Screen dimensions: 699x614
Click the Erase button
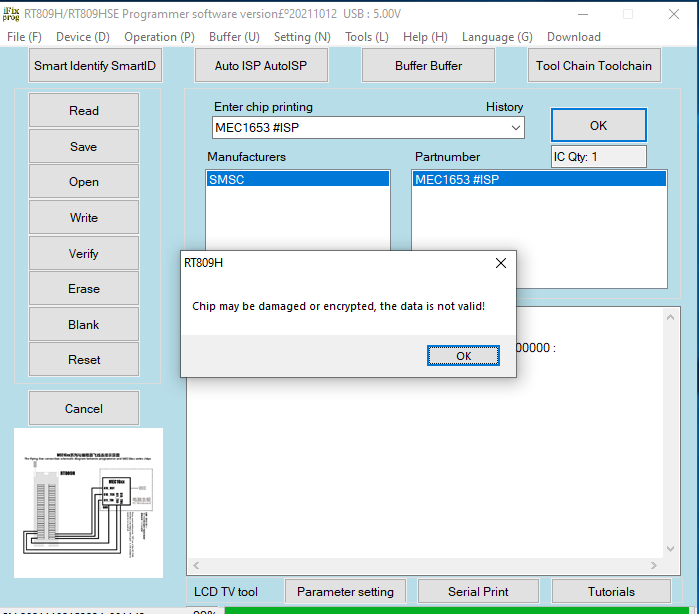coord(84,289)
